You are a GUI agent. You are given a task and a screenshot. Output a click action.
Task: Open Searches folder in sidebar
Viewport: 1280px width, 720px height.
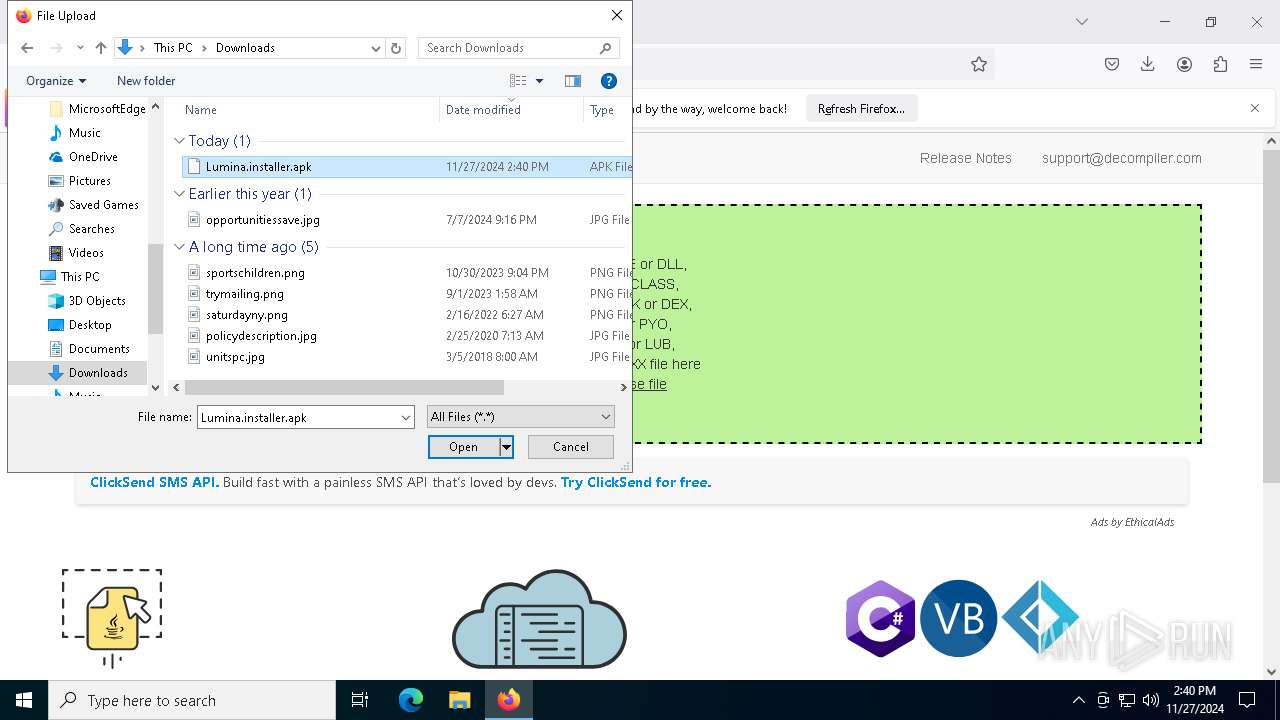click(x=91, y=229)
